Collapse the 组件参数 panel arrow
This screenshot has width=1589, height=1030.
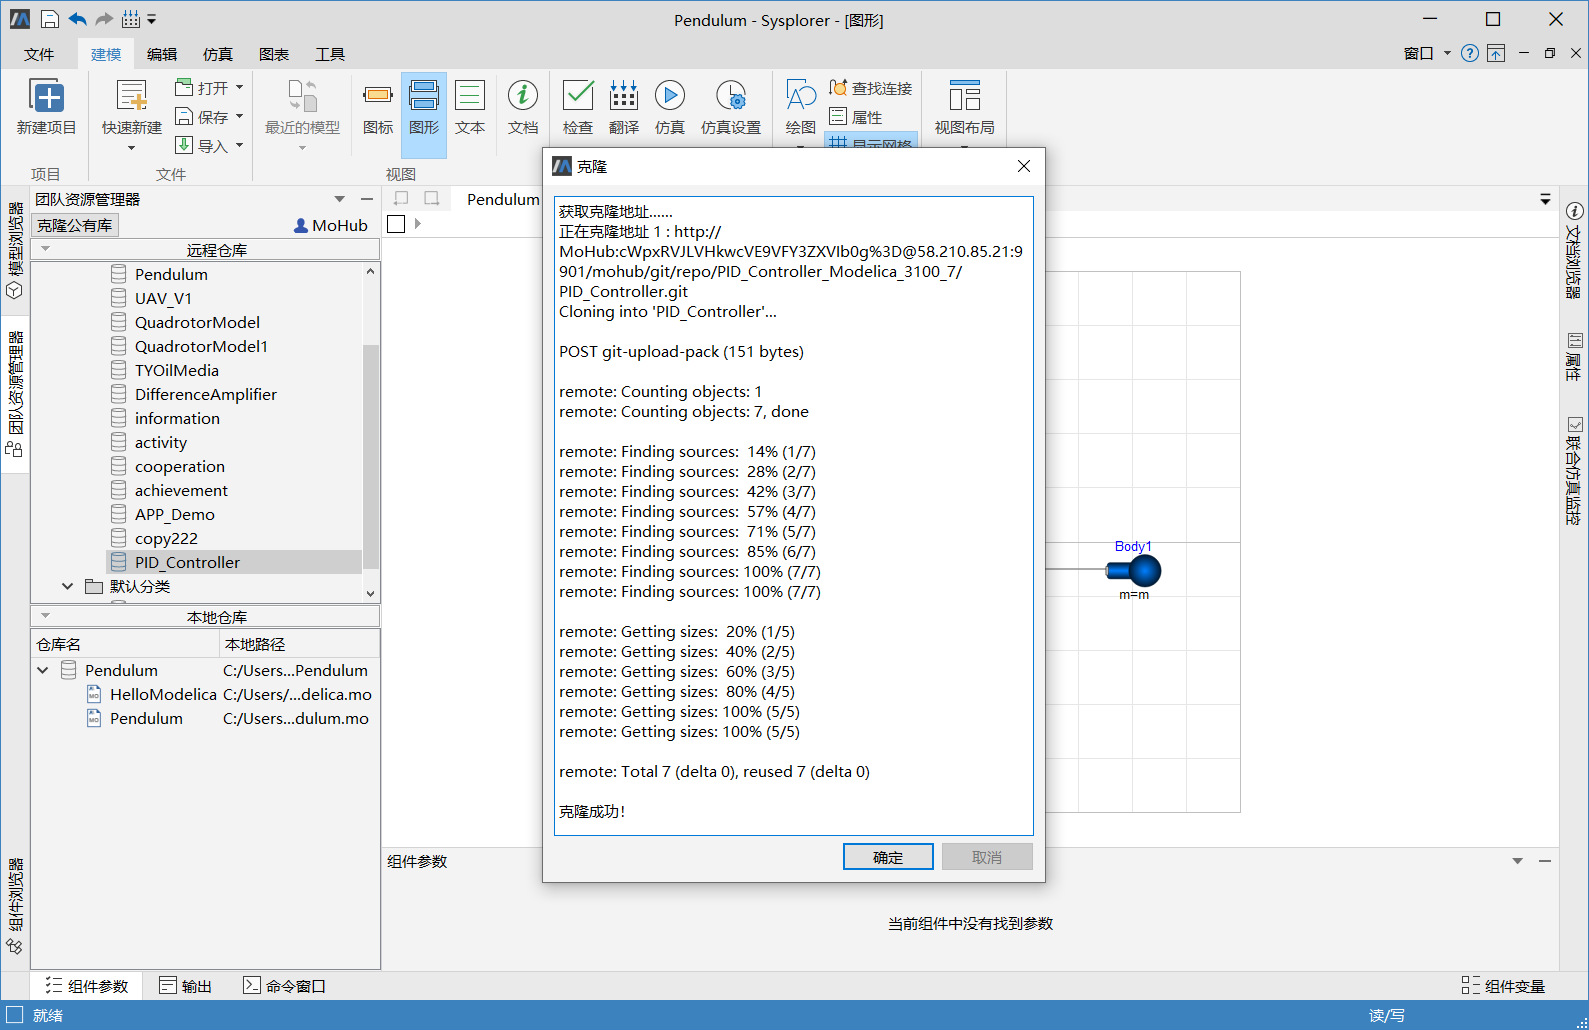[1517, 861]
